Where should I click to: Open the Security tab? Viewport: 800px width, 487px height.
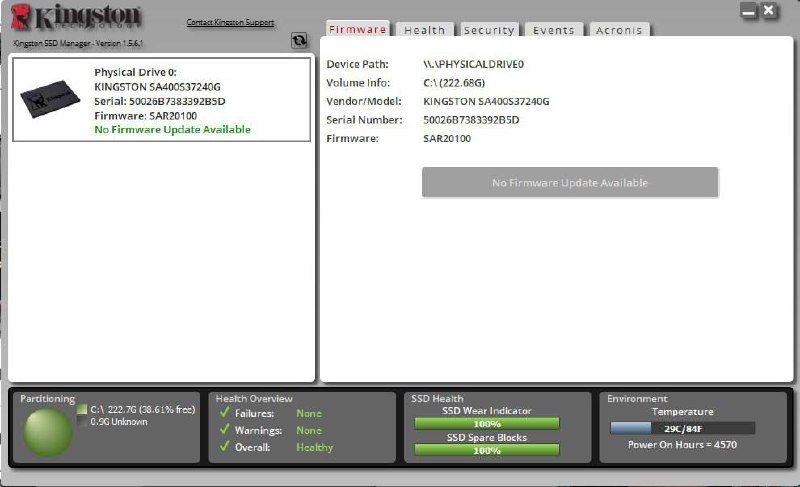[489, 30]
